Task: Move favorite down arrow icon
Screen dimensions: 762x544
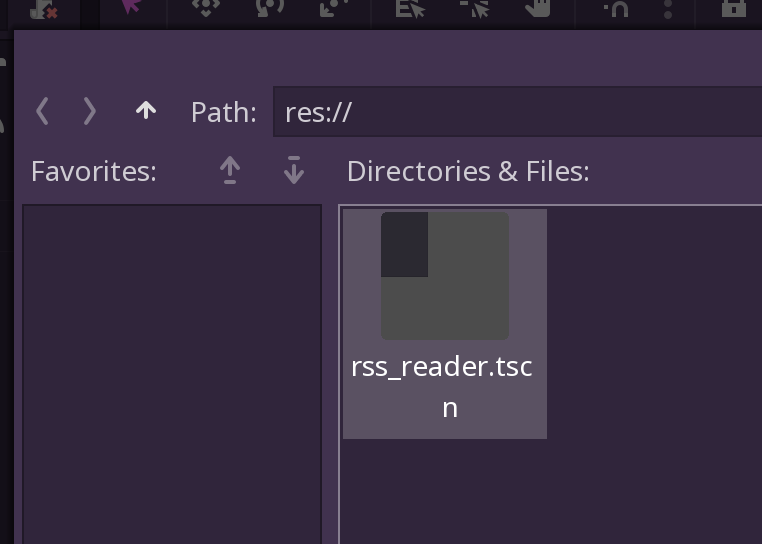Action: 294,171
